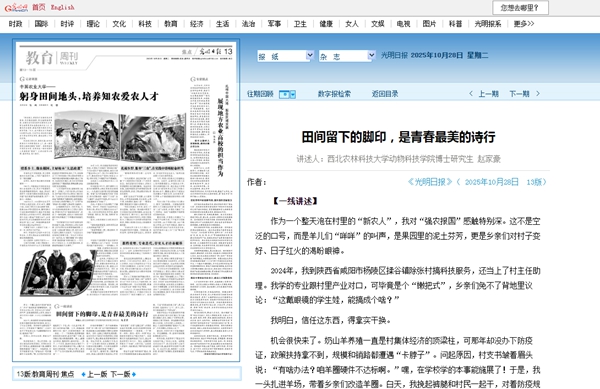600x389 pixels.
Task: Click 教育周刊 masthead on page image
Action: (52, 58)
